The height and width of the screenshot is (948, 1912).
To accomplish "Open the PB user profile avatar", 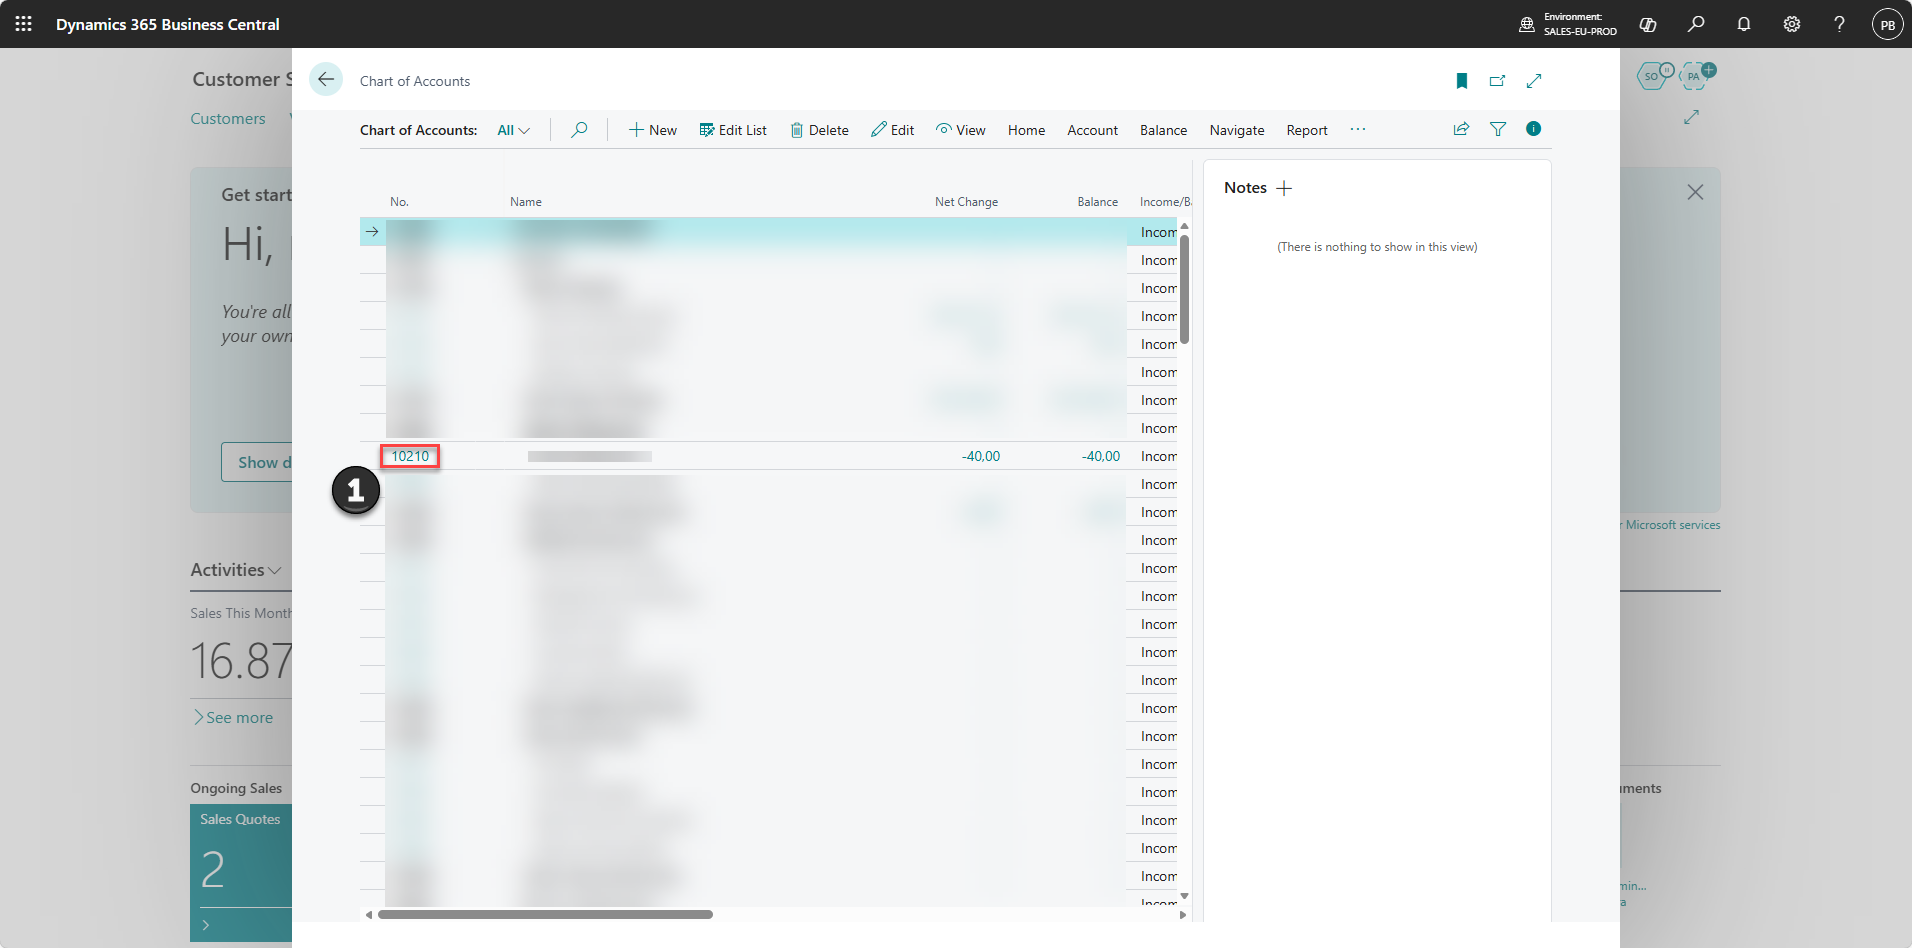I will [x=1887, y=24].
